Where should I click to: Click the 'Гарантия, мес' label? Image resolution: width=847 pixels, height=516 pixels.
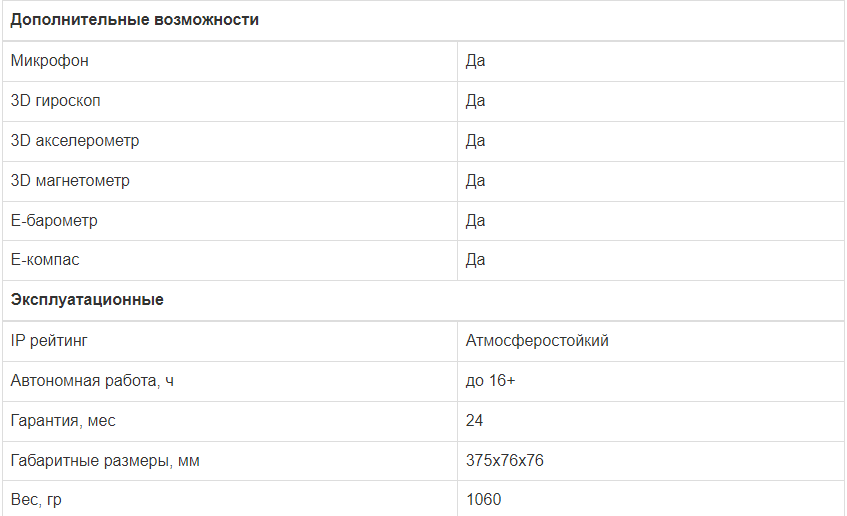63,421
